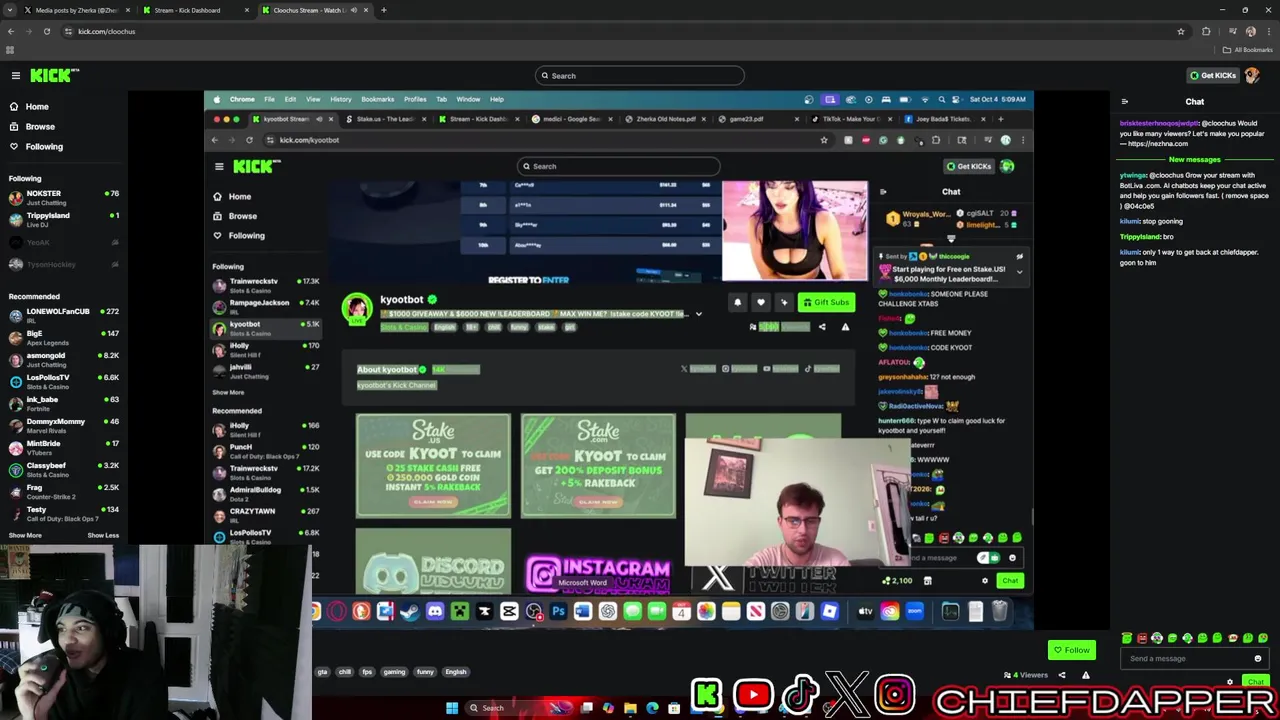Unpin the pinned Stake.US chat message
The image size is (1280, 720).
1019,256
